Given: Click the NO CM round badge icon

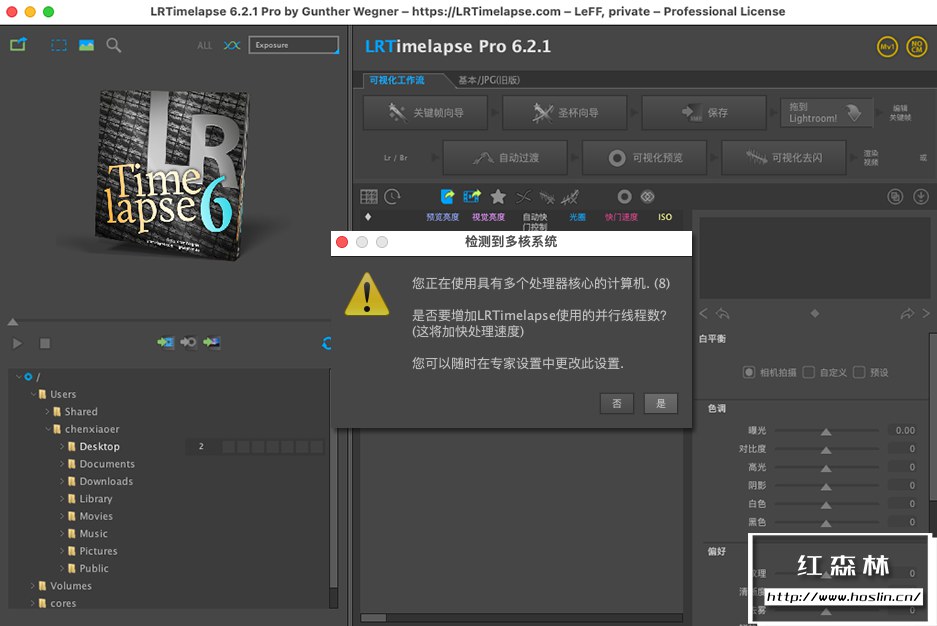Looking at the screenshot, I should pyautogui.click(x=916, y=47).
